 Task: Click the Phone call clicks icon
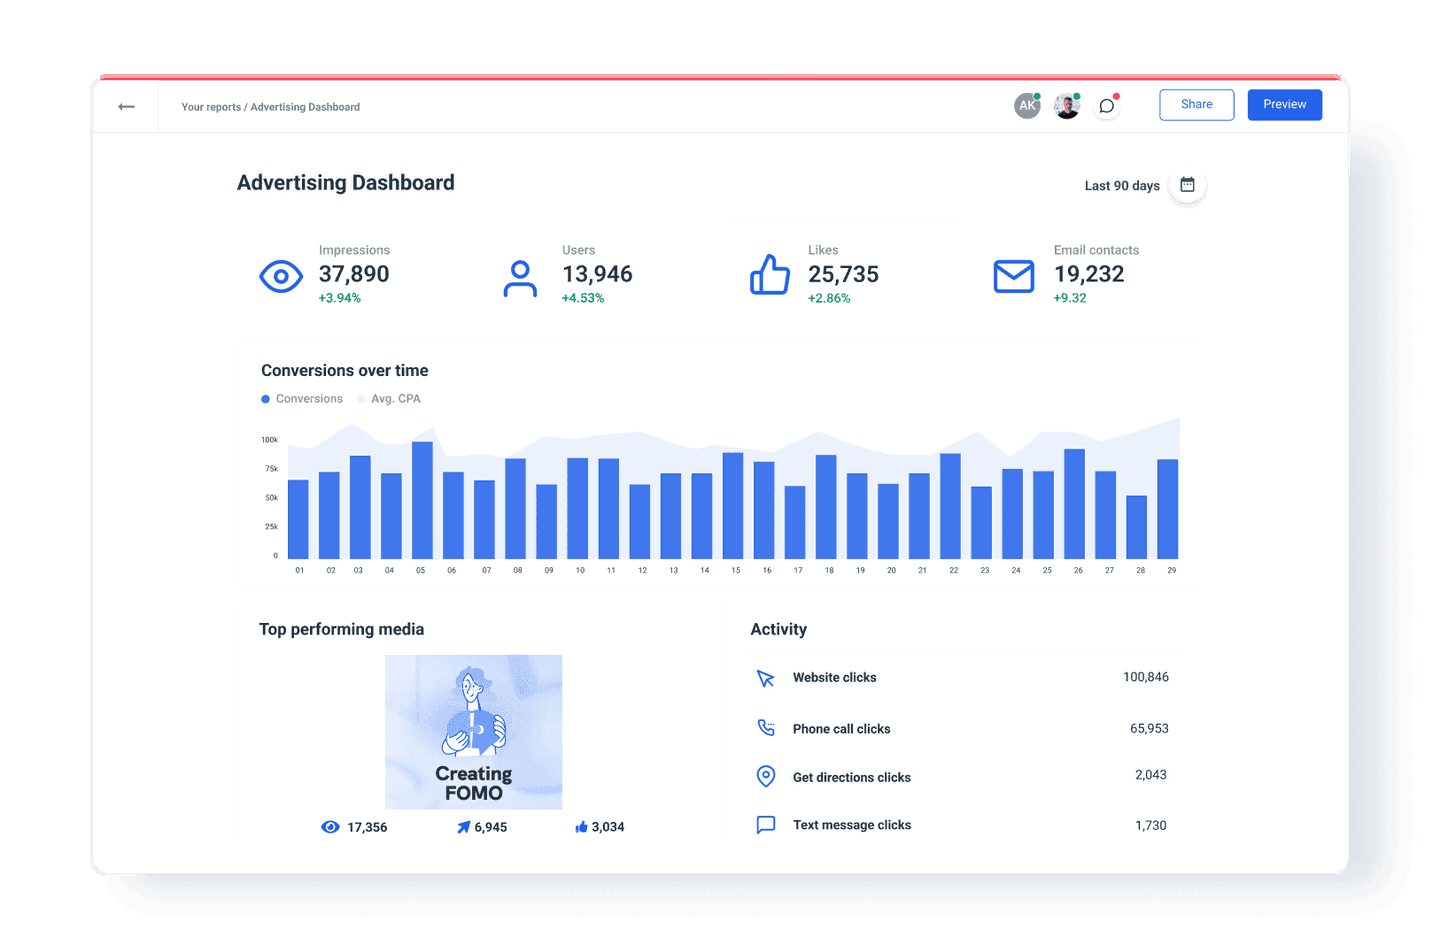(x=766, y=728)
